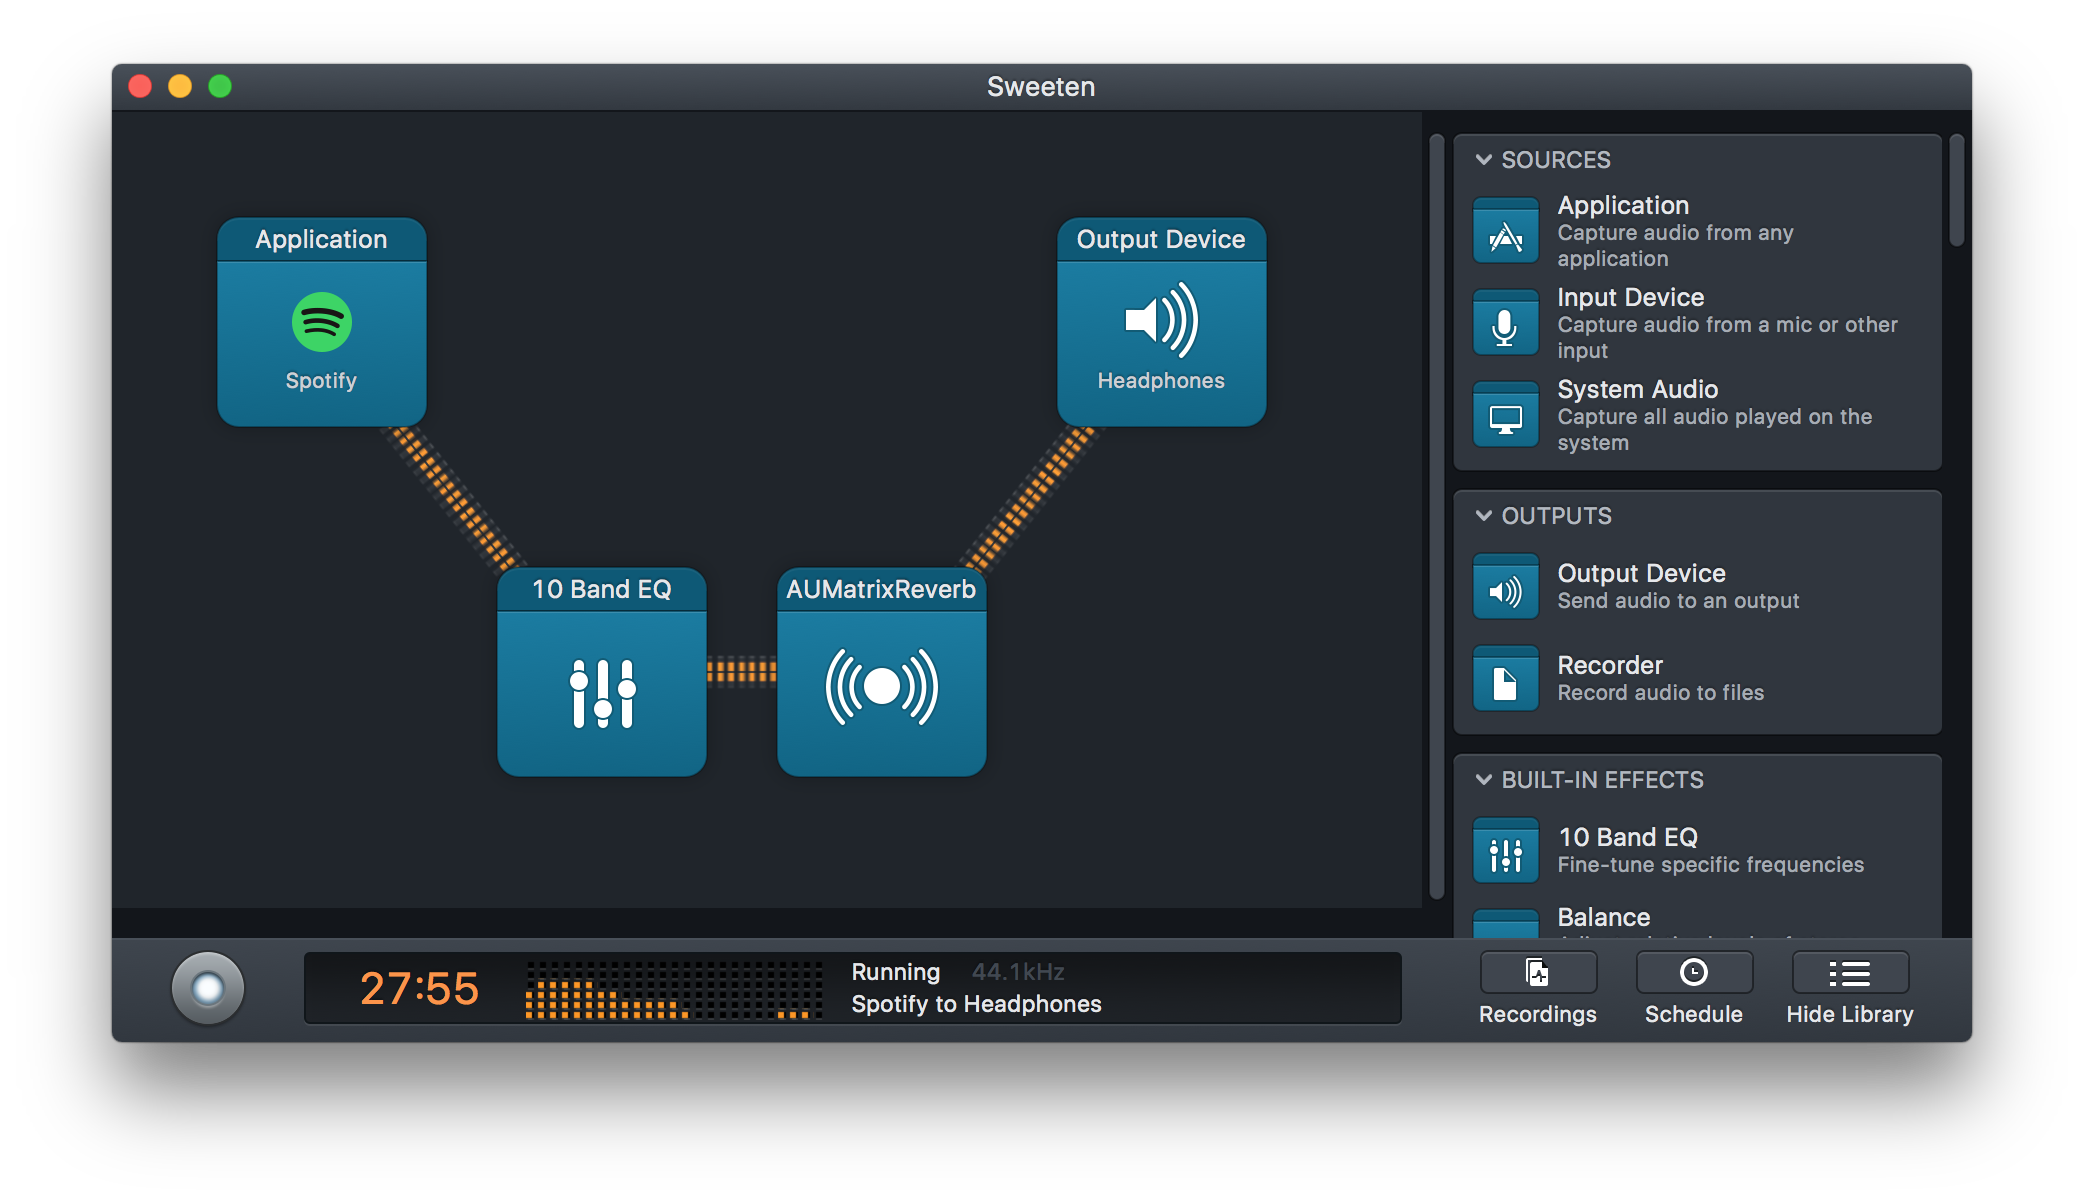The height and width of the screenshot is (1202, 2084).
Task: Click 'Send audio to an output' description
Action: [x=1678, y=601]
